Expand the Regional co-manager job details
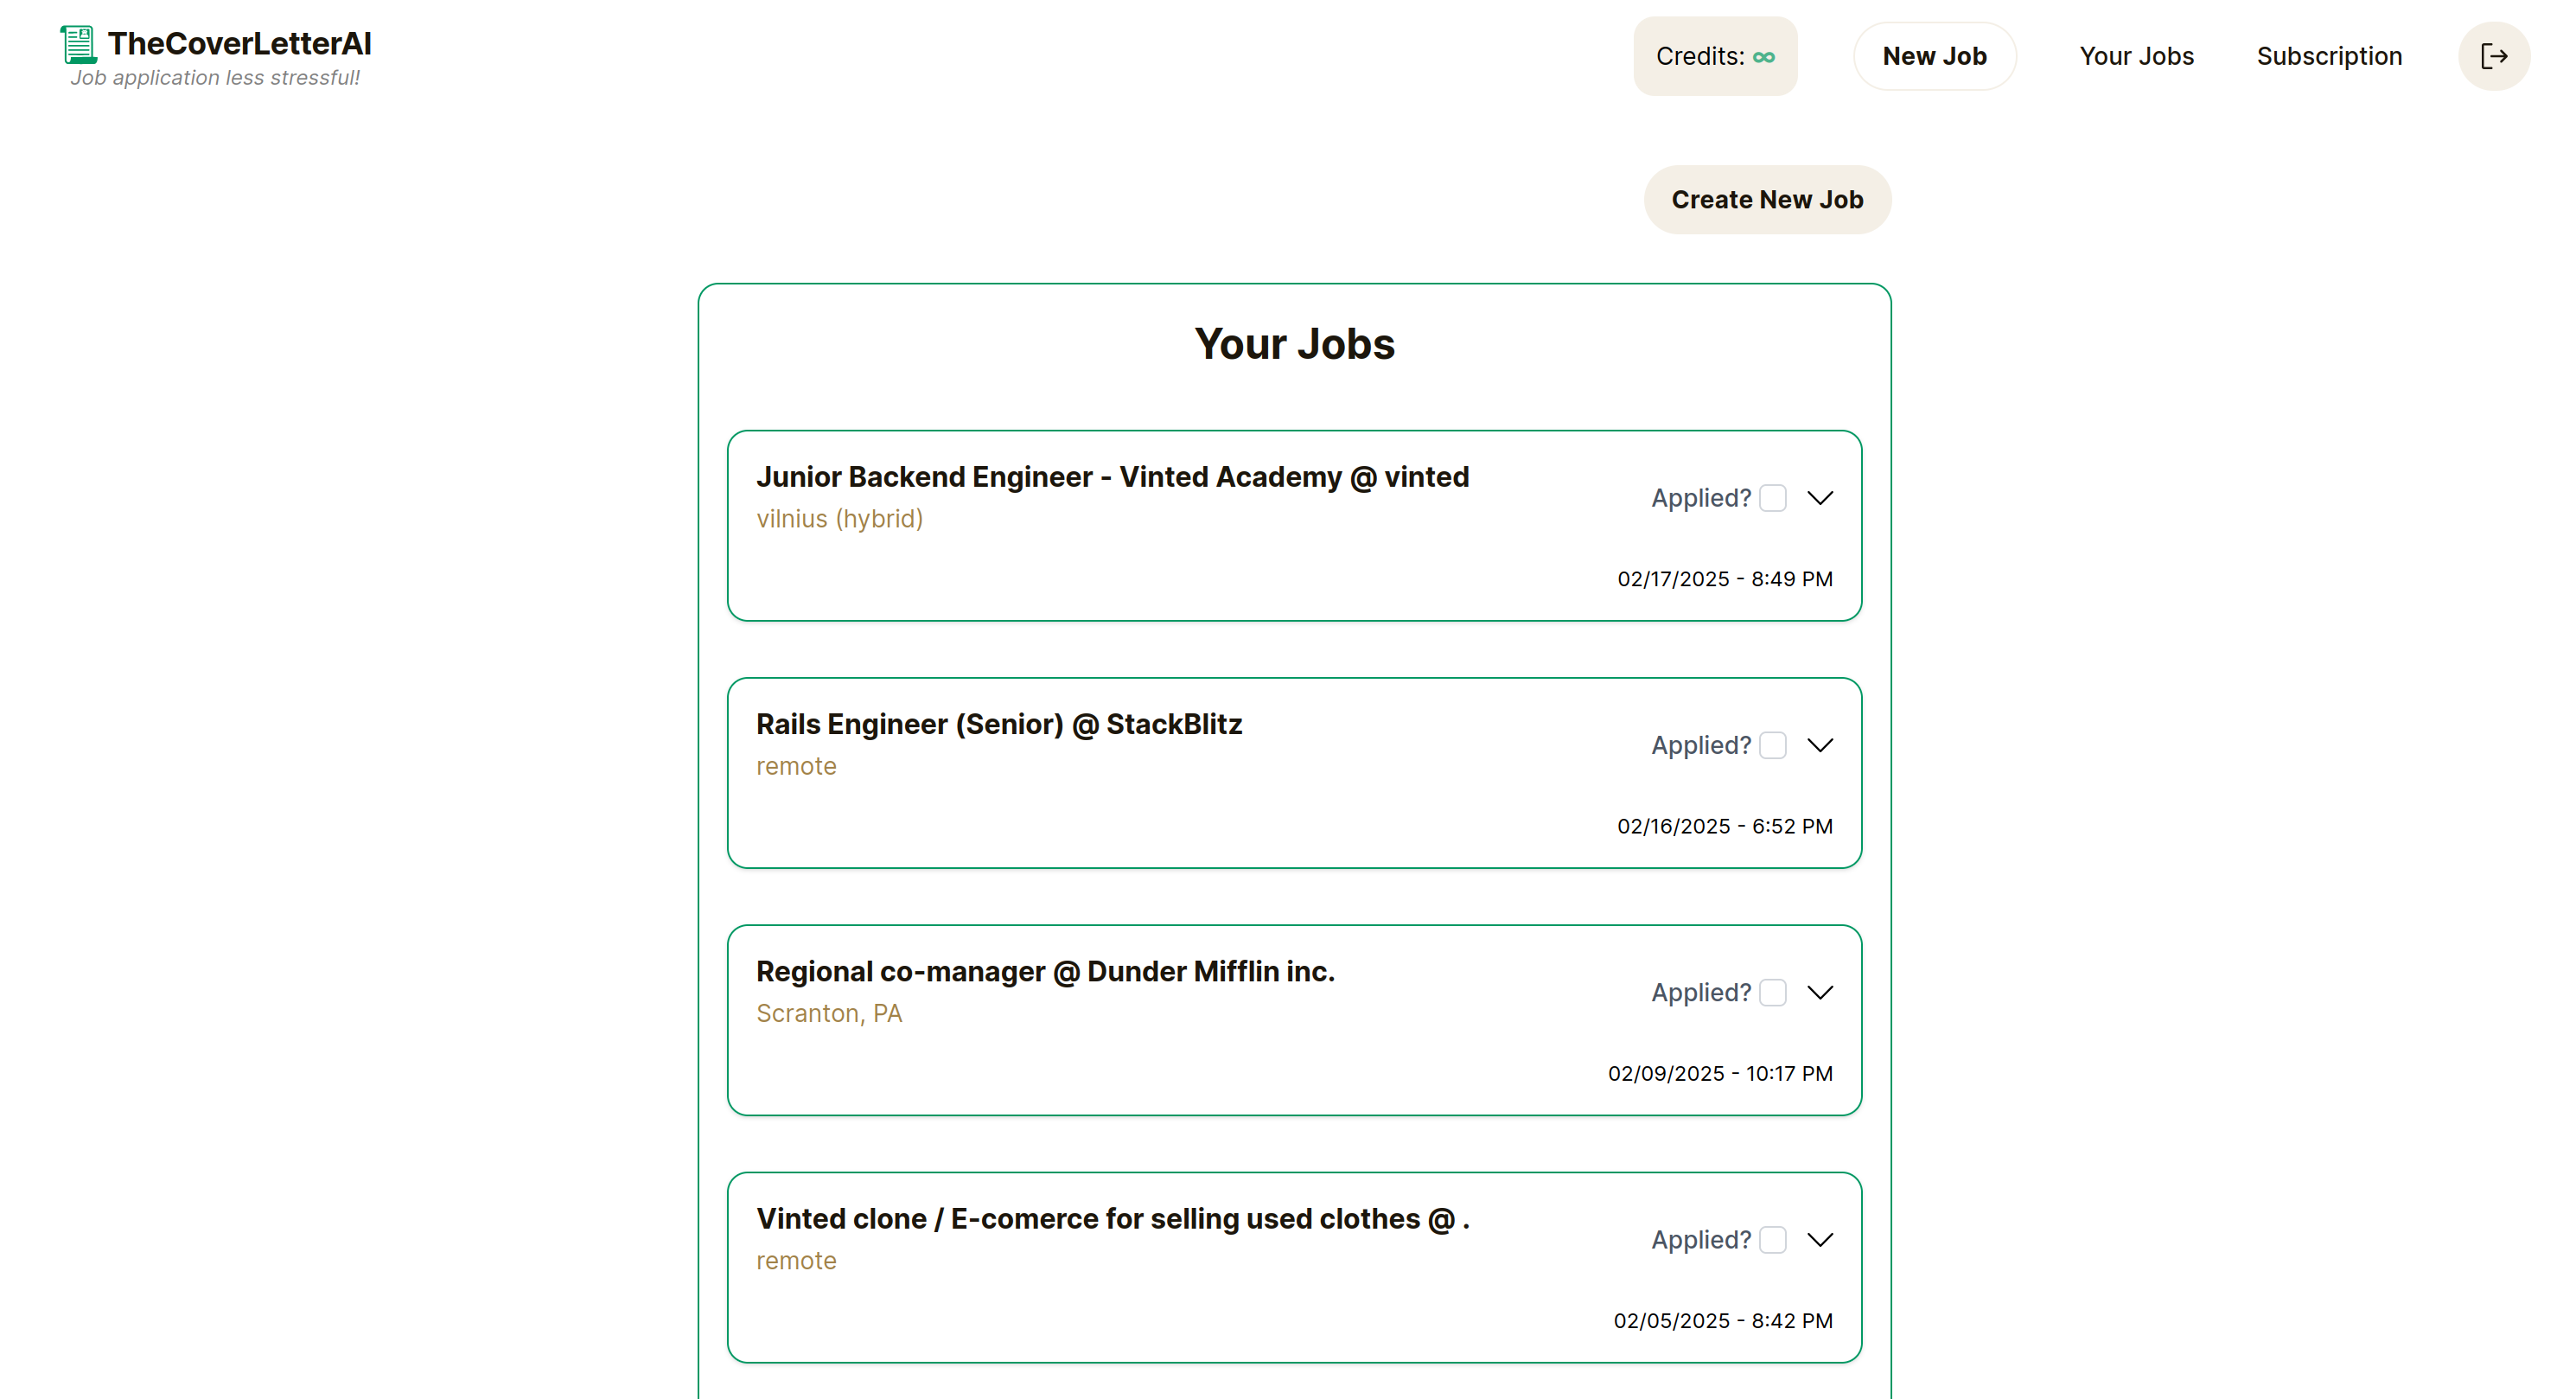Screen dimensions: 2576x1399 [x=1820, y=992]
